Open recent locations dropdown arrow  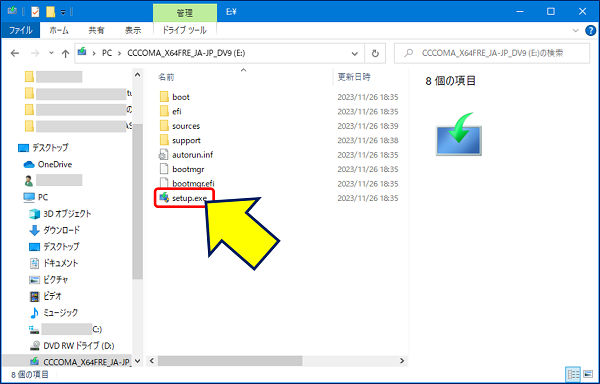point(51,53)
